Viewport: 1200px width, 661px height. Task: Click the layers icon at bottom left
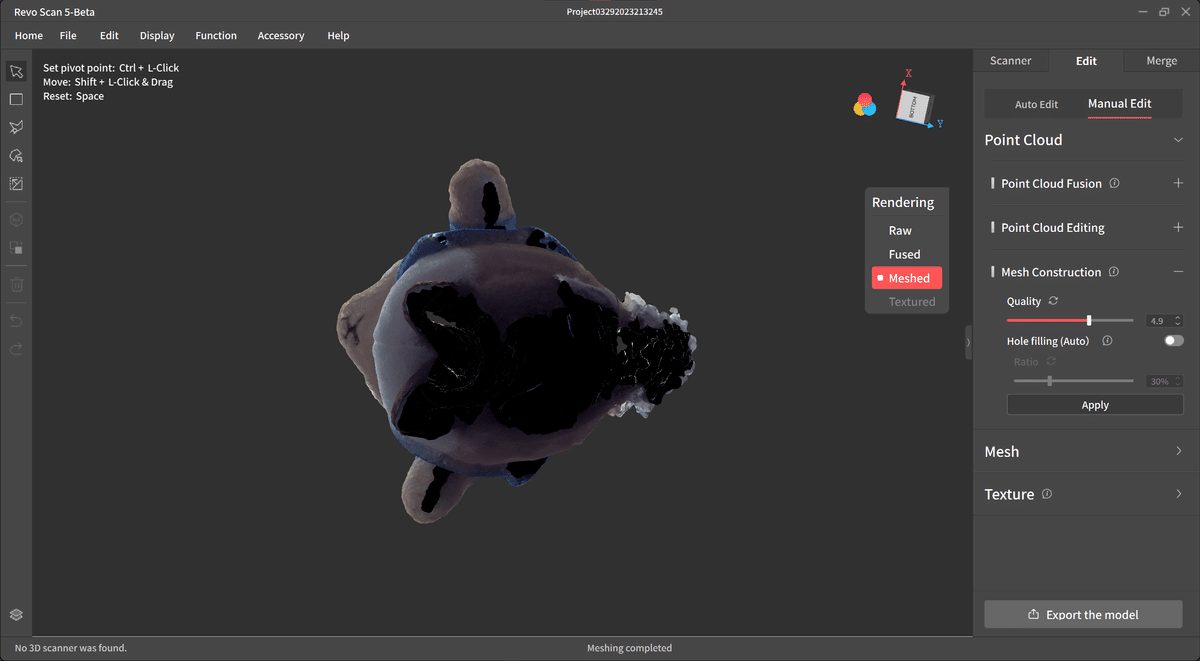tap(16, 615)
